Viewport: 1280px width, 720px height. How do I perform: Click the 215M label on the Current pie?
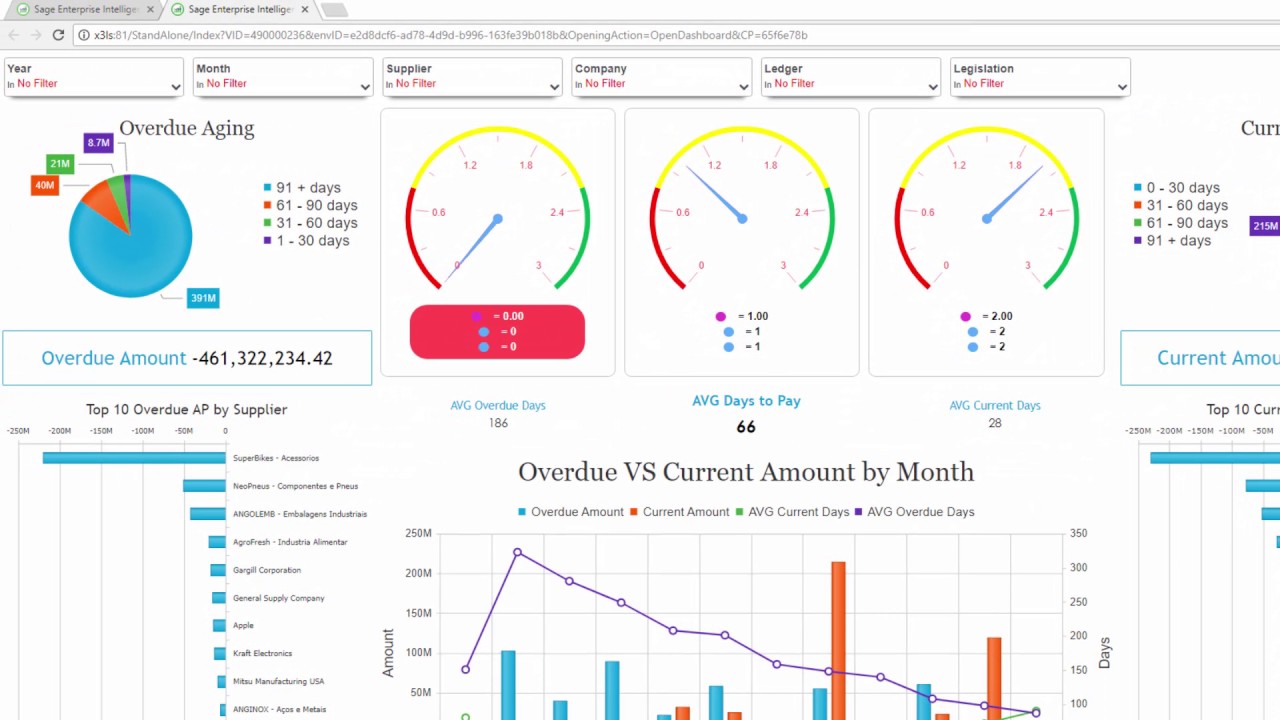pos(1265,226)
